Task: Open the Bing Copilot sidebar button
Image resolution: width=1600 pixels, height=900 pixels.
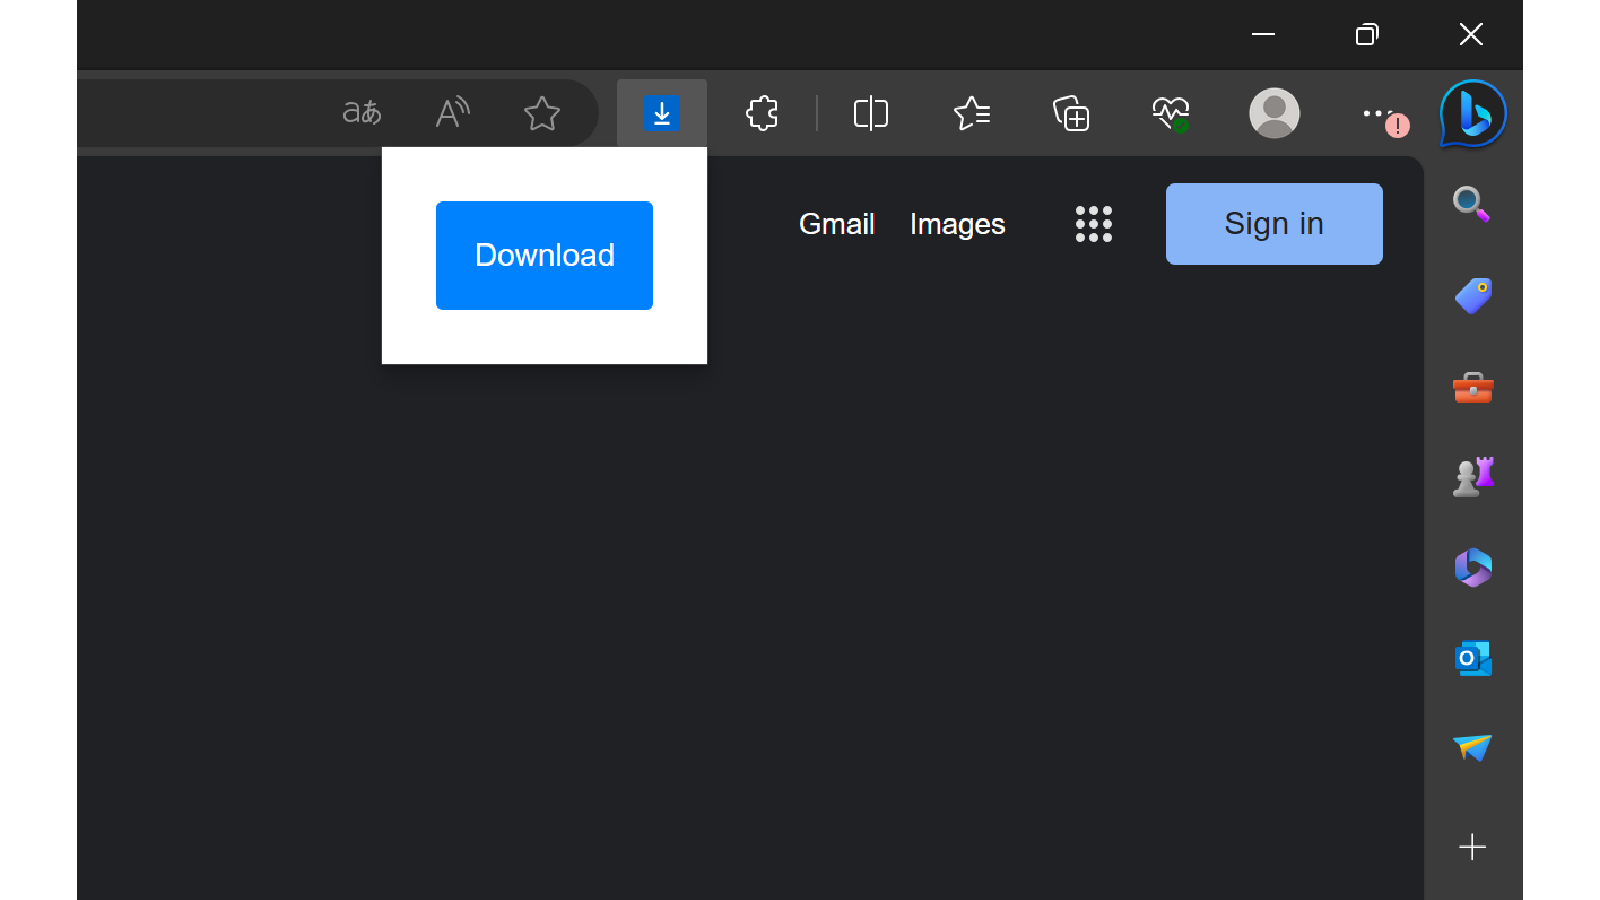Action: pyautogui.click(x=1473, y=113)
